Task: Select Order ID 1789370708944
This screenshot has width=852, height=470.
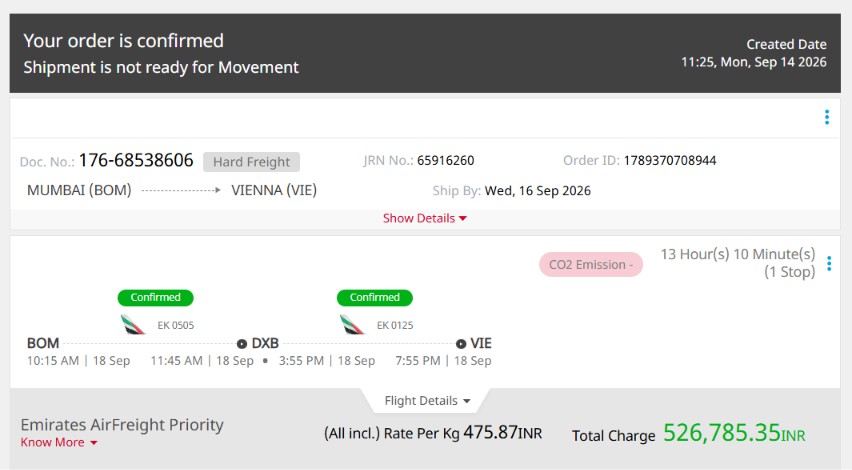Action: coord(670,161)
